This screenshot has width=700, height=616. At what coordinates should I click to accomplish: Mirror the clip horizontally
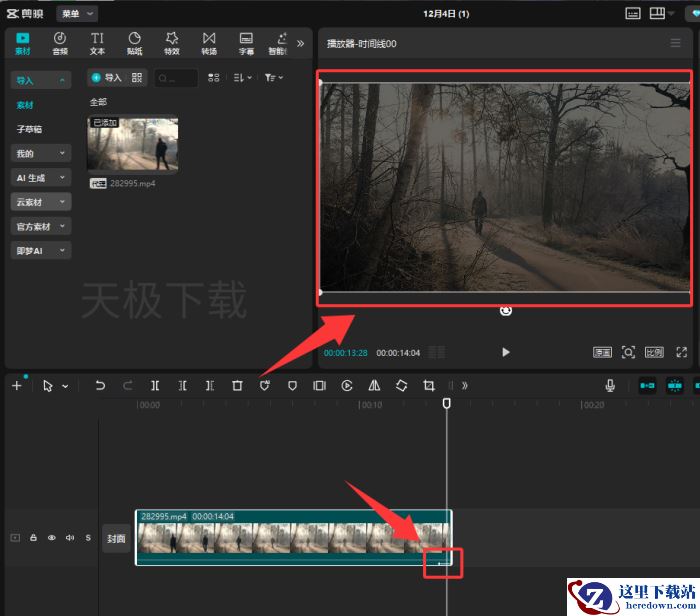pyautogui.click(x=375, y=385)
